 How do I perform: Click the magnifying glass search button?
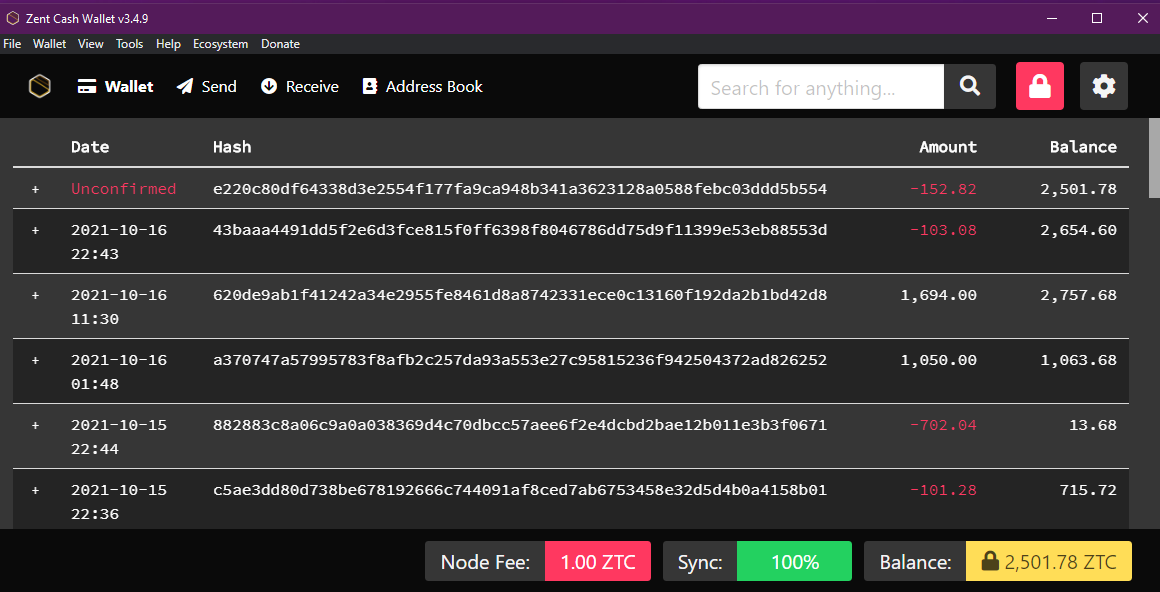(970, 87)
